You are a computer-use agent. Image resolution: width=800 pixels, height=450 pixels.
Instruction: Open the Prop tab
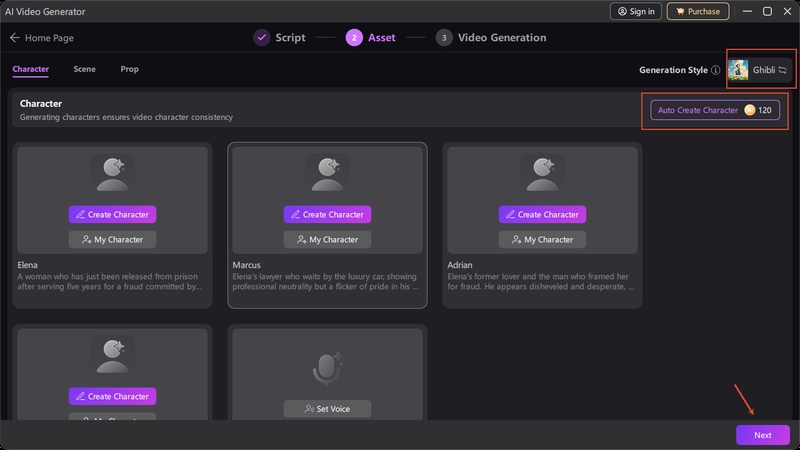click(x=130, y=69)
